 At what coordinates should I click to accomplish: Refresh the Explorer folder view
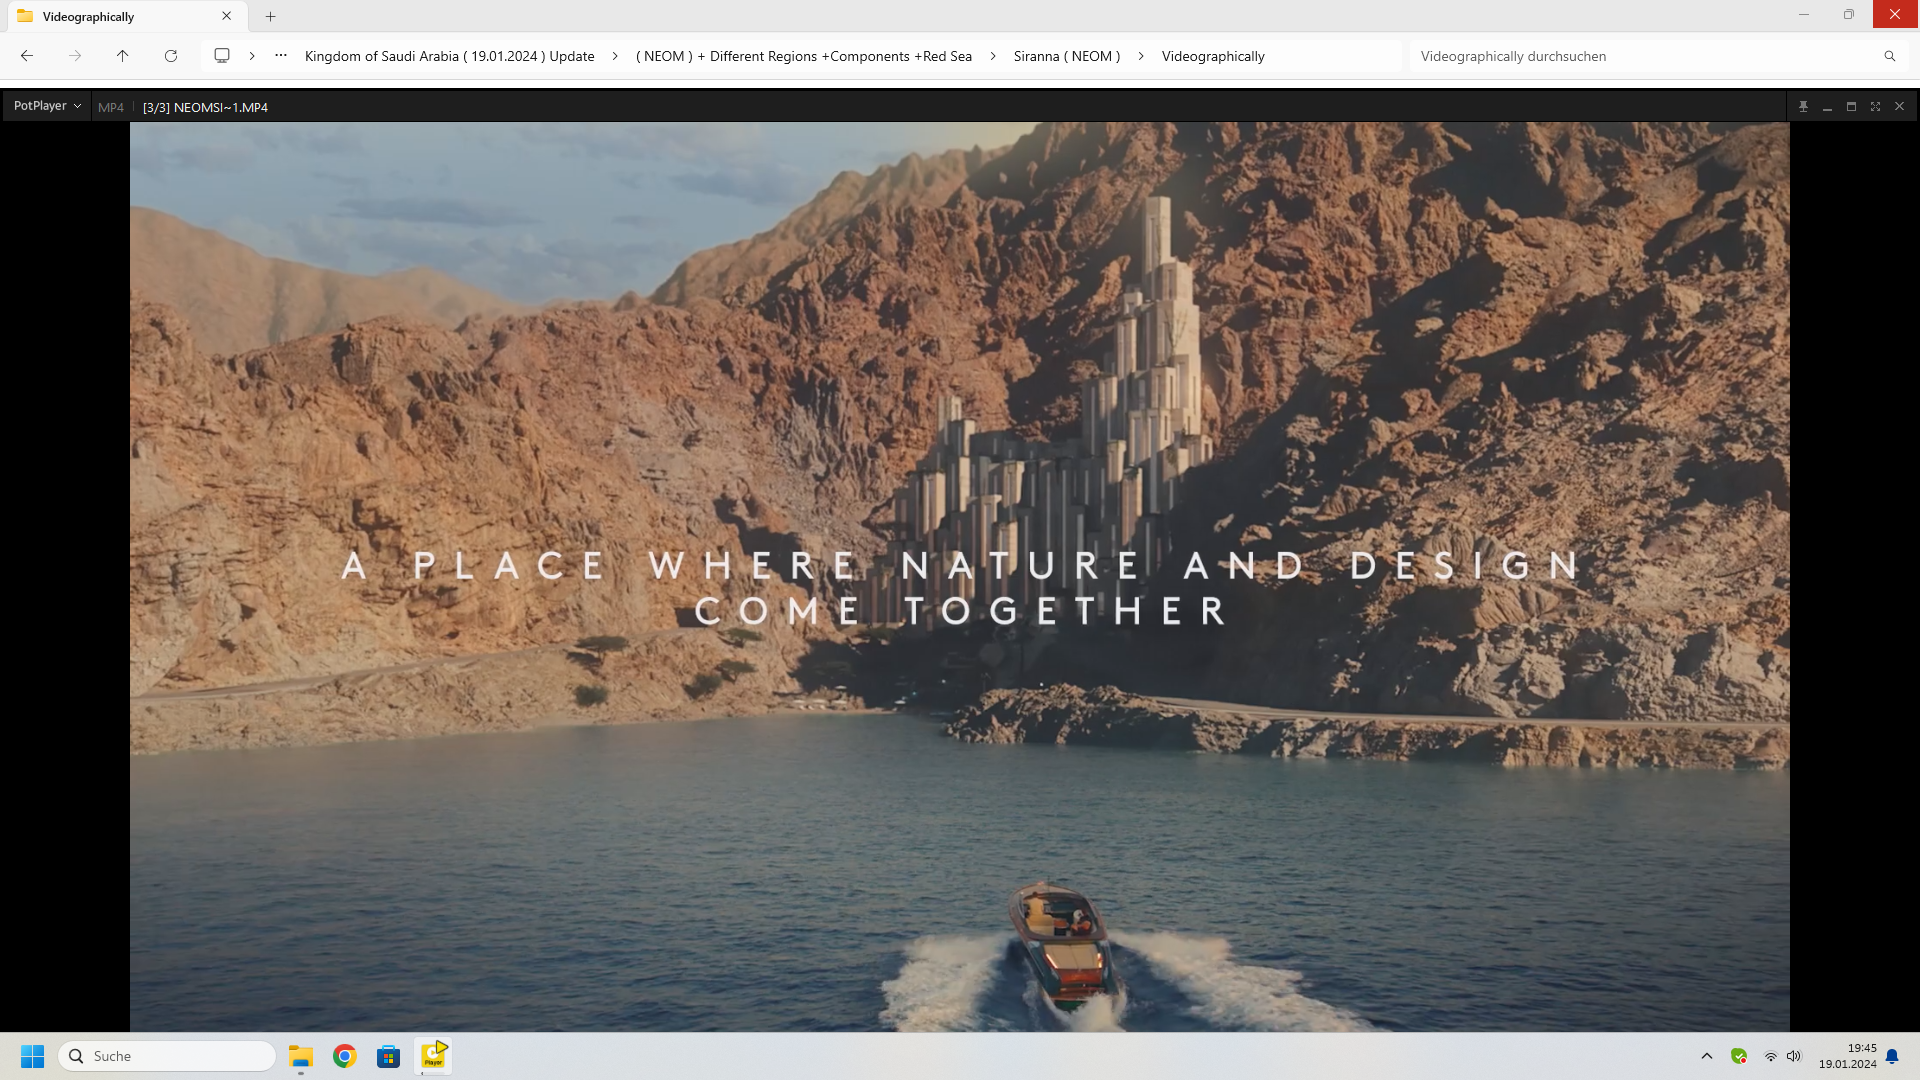click(x=171, y=56)
